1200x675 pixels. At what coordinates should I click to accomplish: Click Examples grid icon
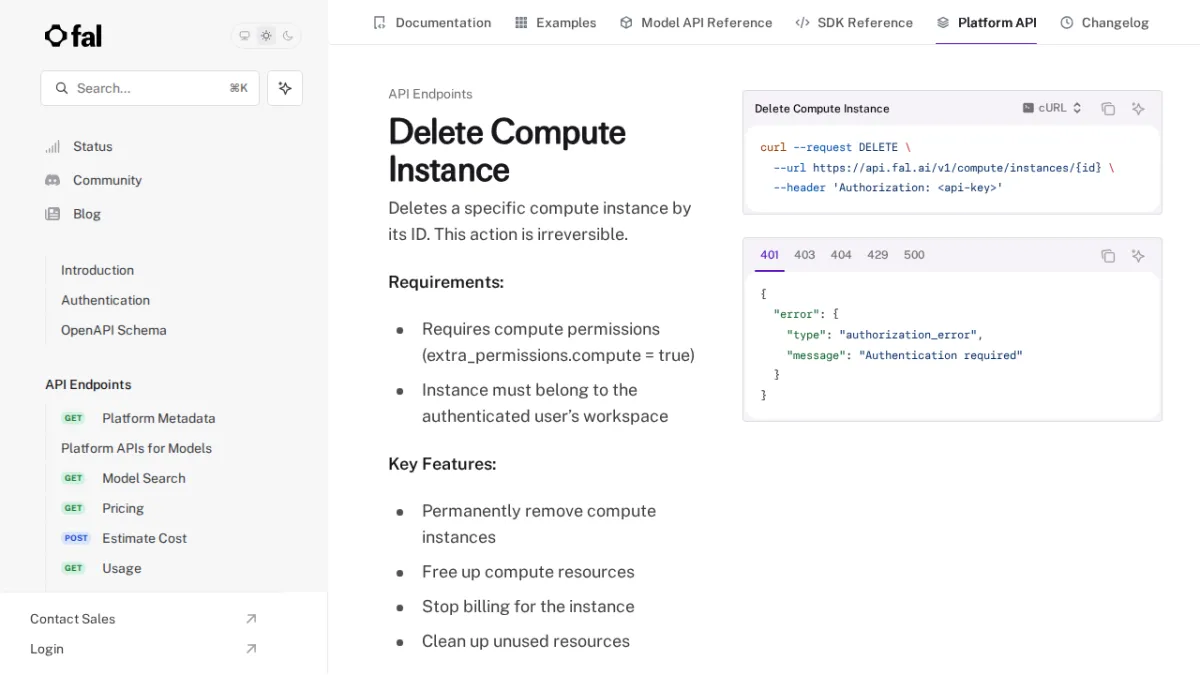click(x=521, y=22)
